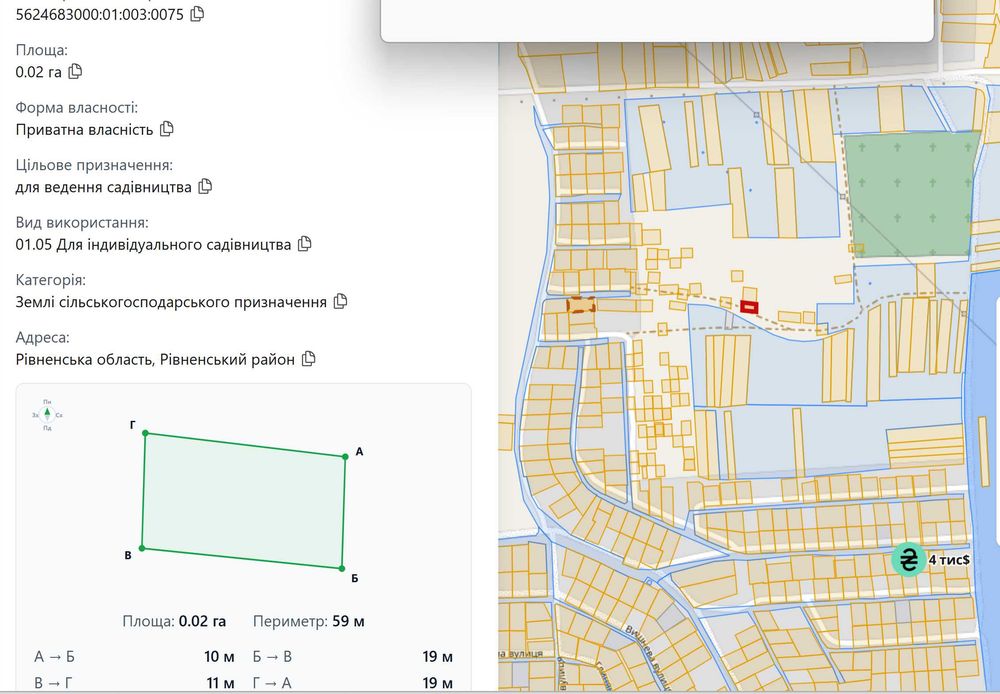Copy the Рівненська область address
This screenshot has width=1000, height=694.
pyautogui.click(x=309, y=358)
